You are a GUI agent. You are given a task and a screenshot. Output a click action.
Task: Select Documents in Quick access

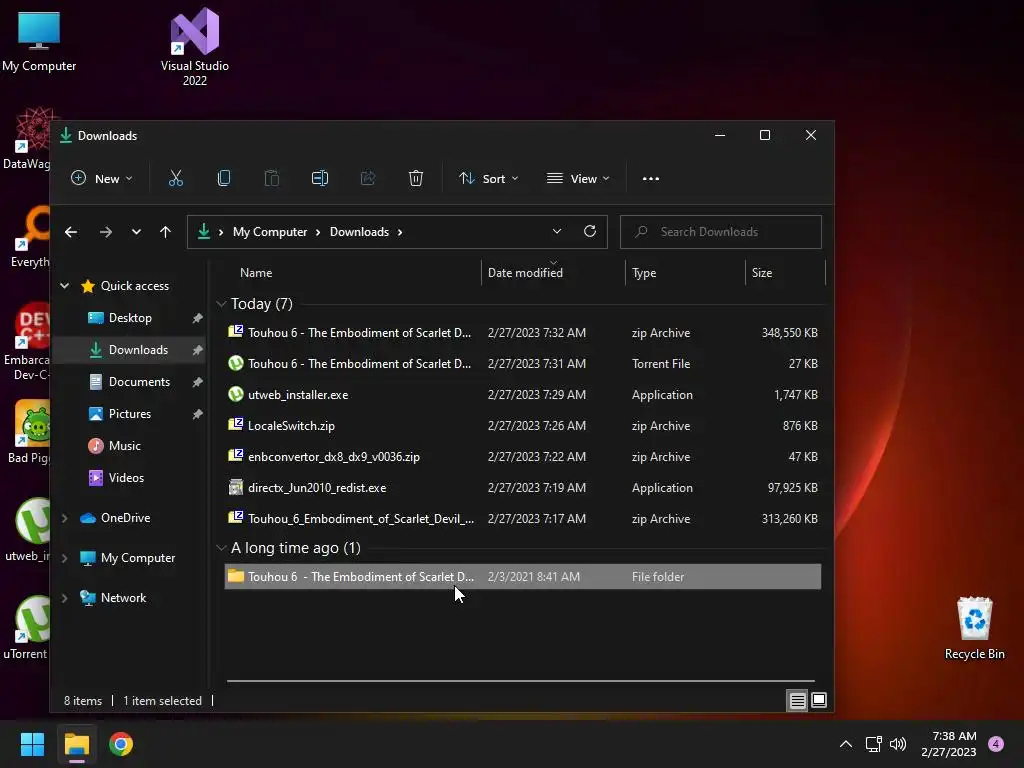pos(130,382)
